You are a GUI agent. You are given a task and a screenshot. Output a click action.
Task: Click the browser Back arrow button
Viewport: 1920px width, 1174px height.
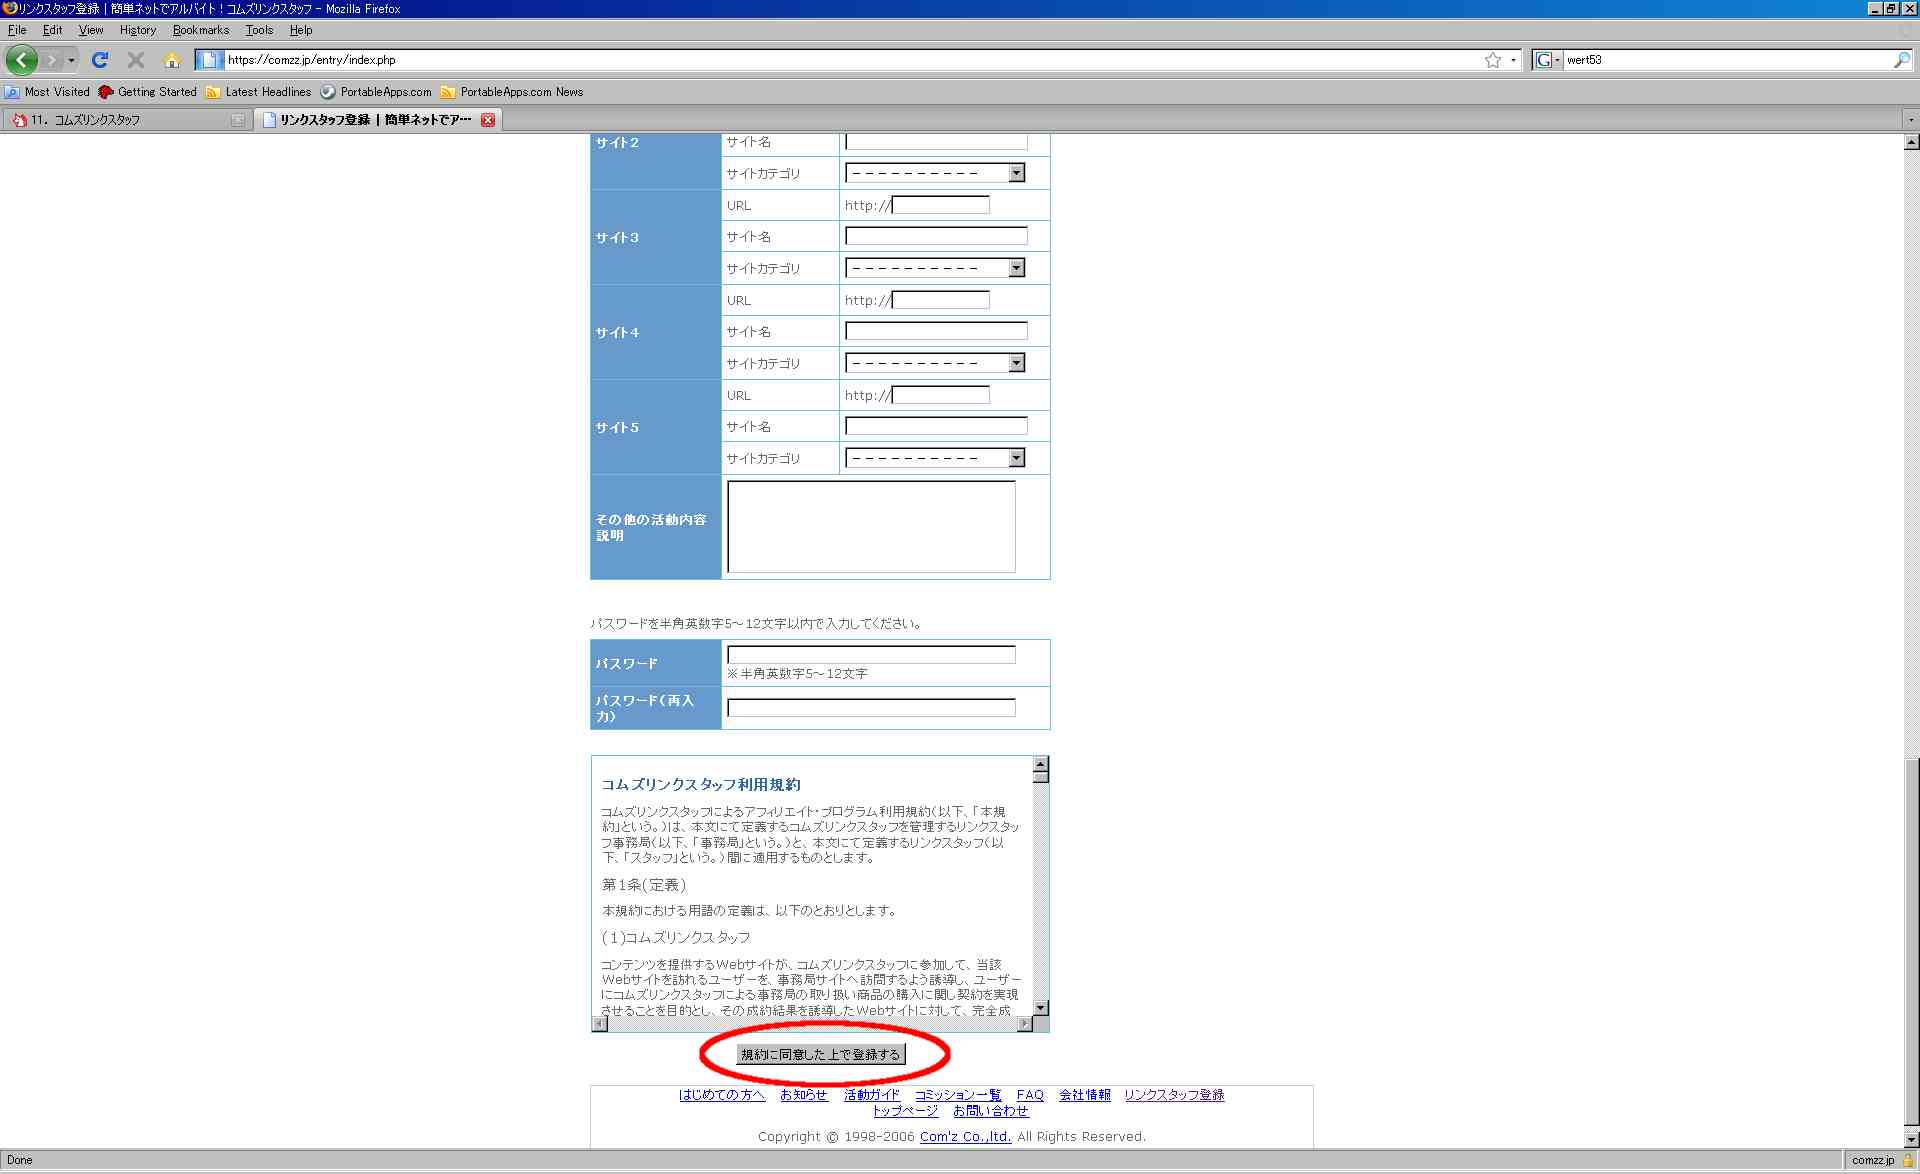[21, 60]
